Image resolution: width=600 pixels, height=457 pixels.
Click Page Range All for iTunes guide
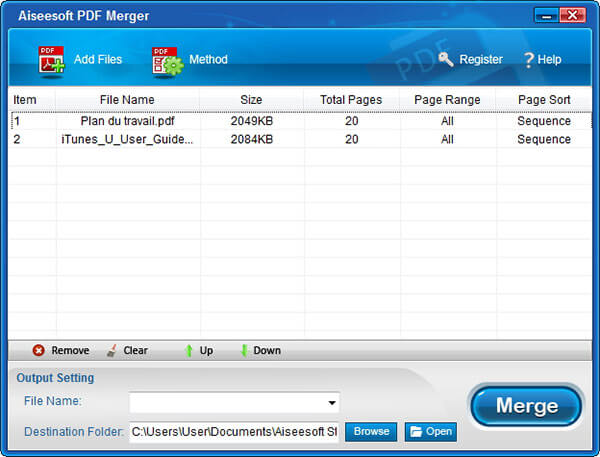pyautogui.click(x=447, y=139)
